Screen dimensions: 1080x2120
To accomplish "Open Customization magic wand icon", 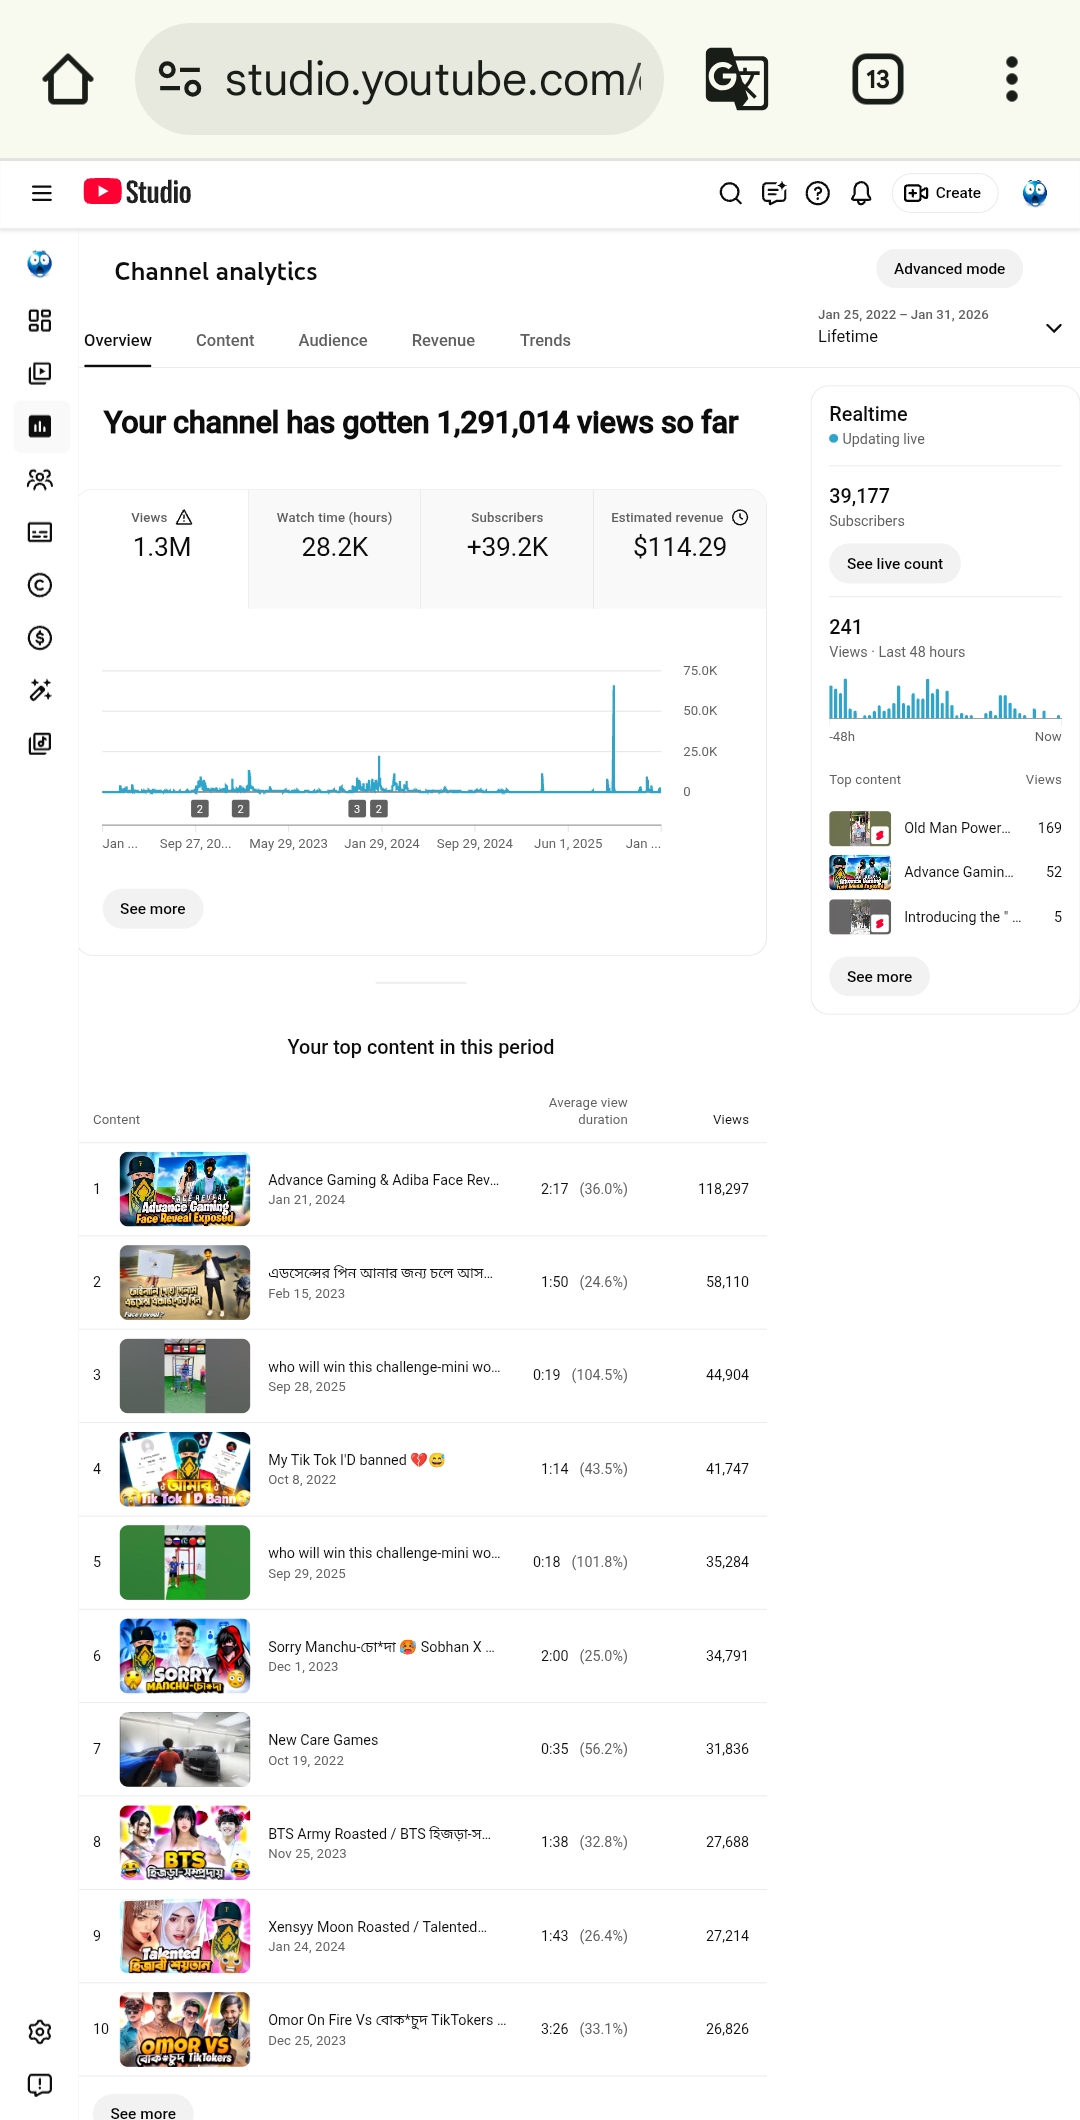I will (x=40, y=690).
